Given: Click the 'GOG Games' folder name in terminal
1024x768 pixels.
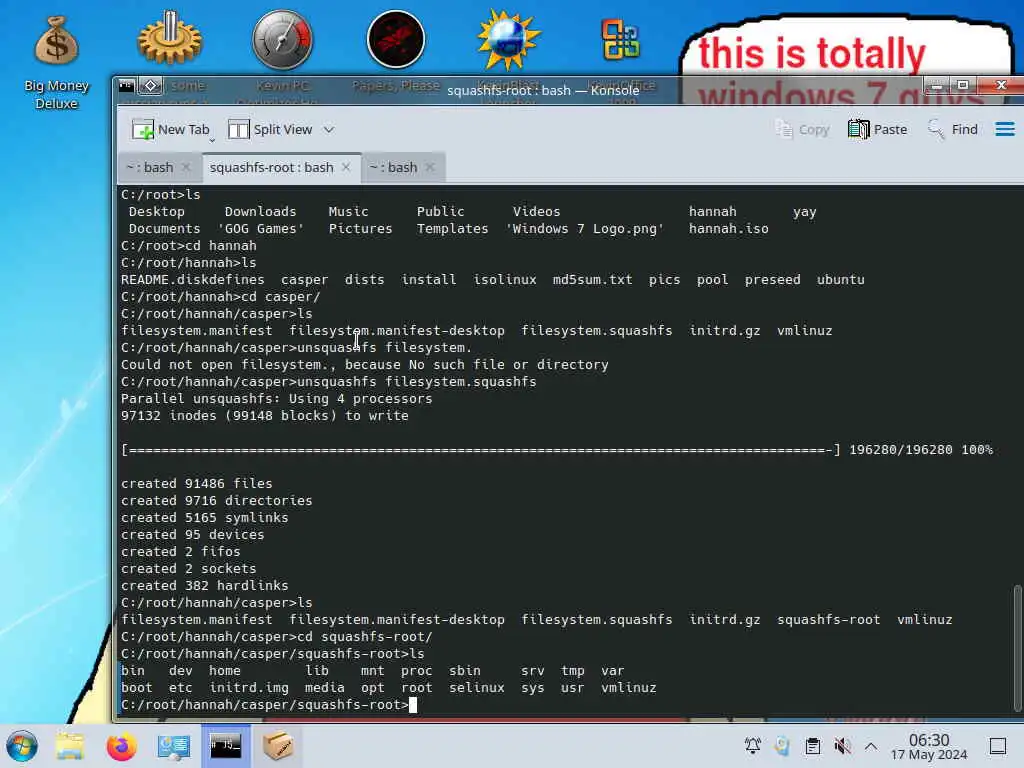Looking at the screenshot, I should [261, 229].
